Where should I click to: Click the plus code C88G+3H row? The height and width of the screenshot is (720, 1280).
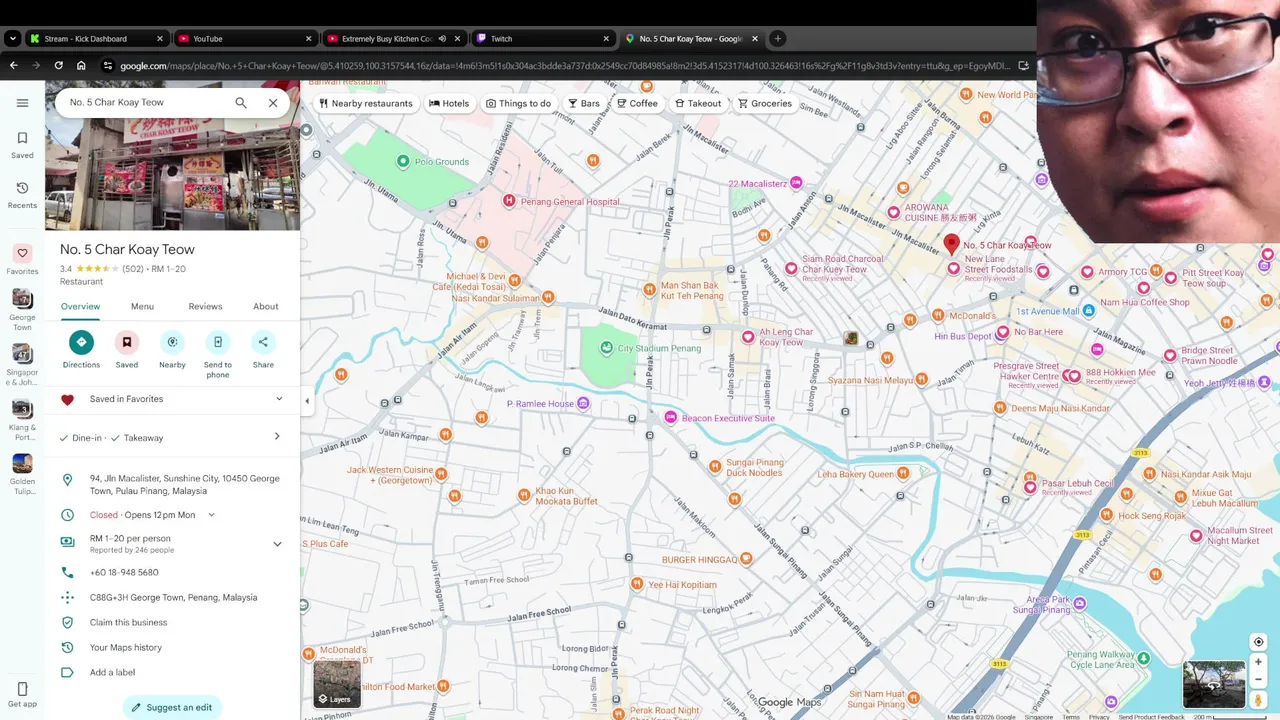pyautogui.click(x=172, y=598)
